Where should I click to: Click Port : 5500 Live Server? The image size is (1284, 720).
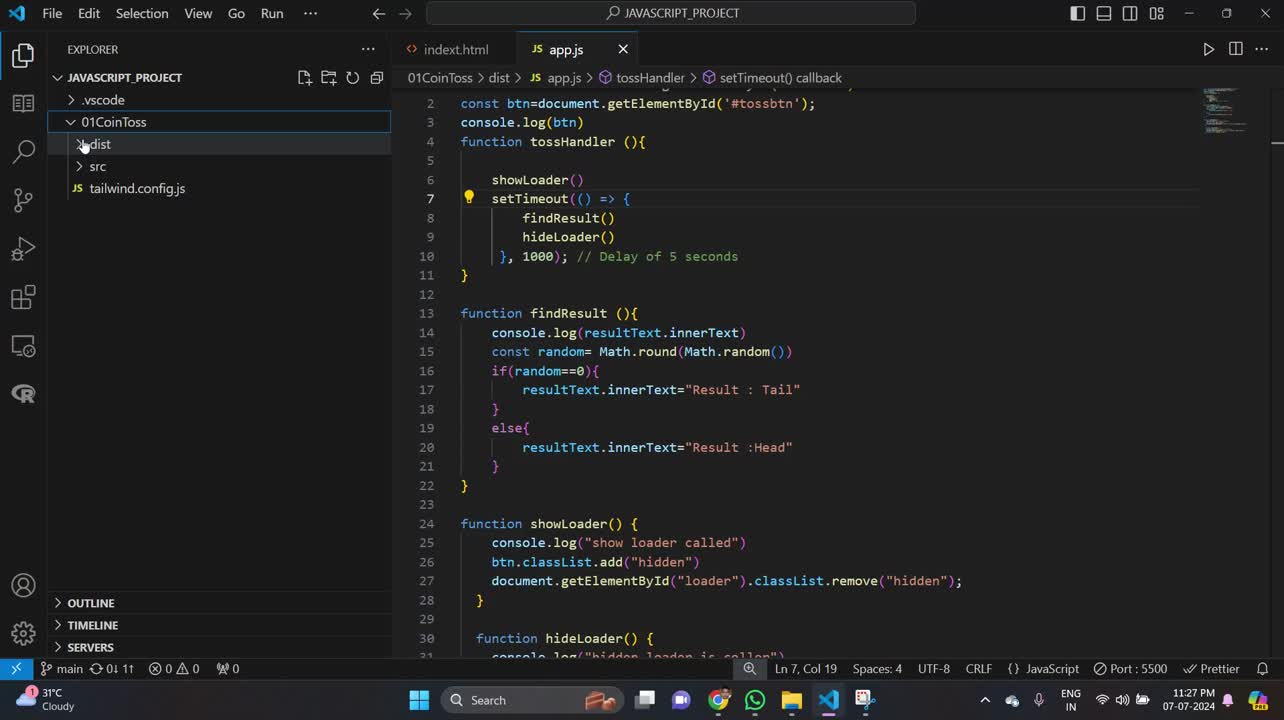[1130, 669]
